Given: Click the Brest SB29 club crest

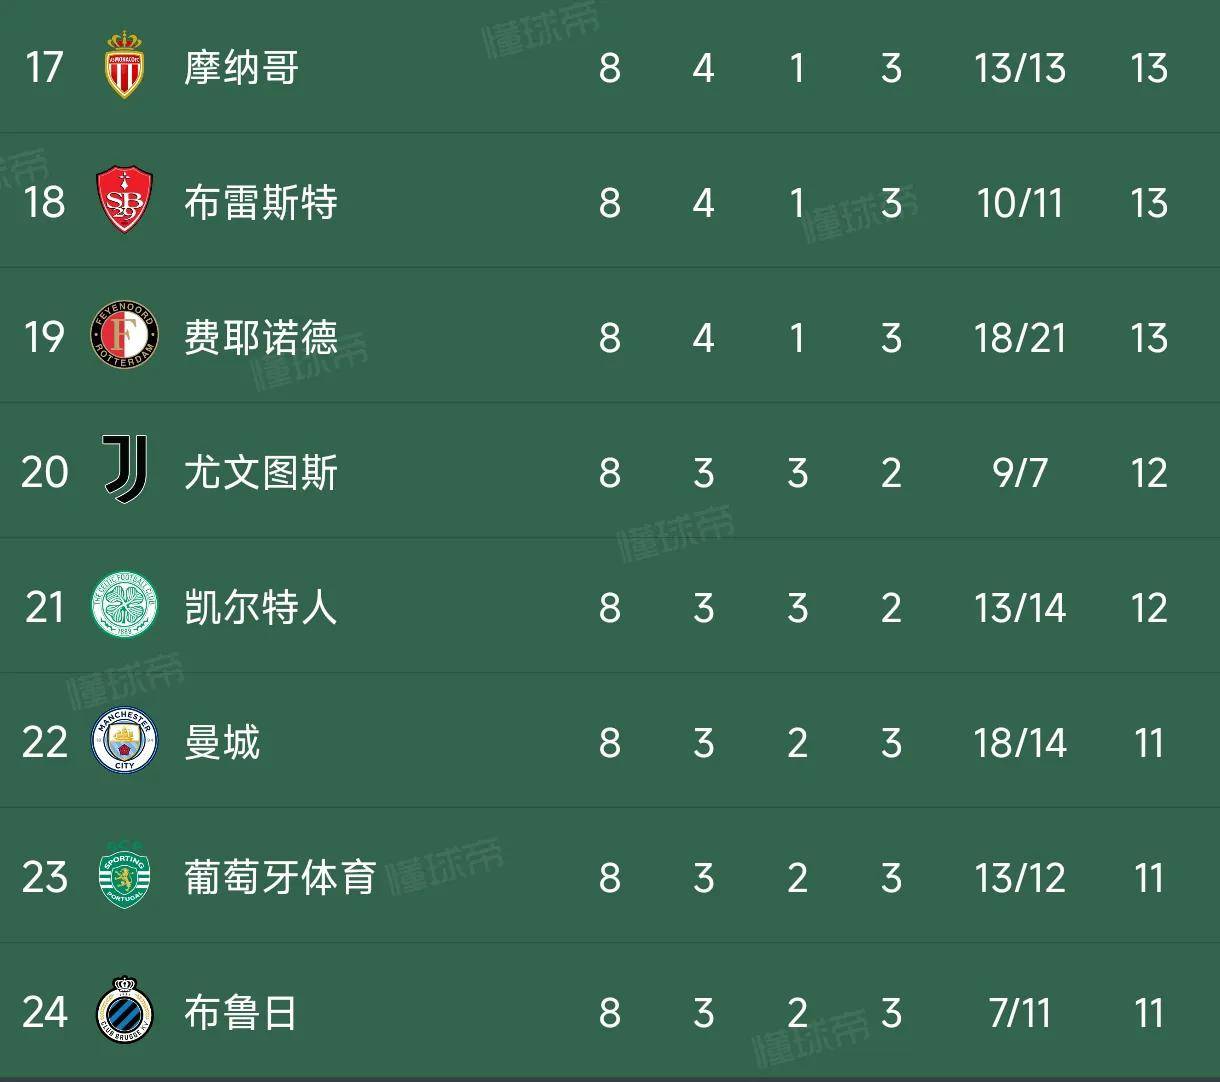Looking at the screenshot, I should [125, 200].
